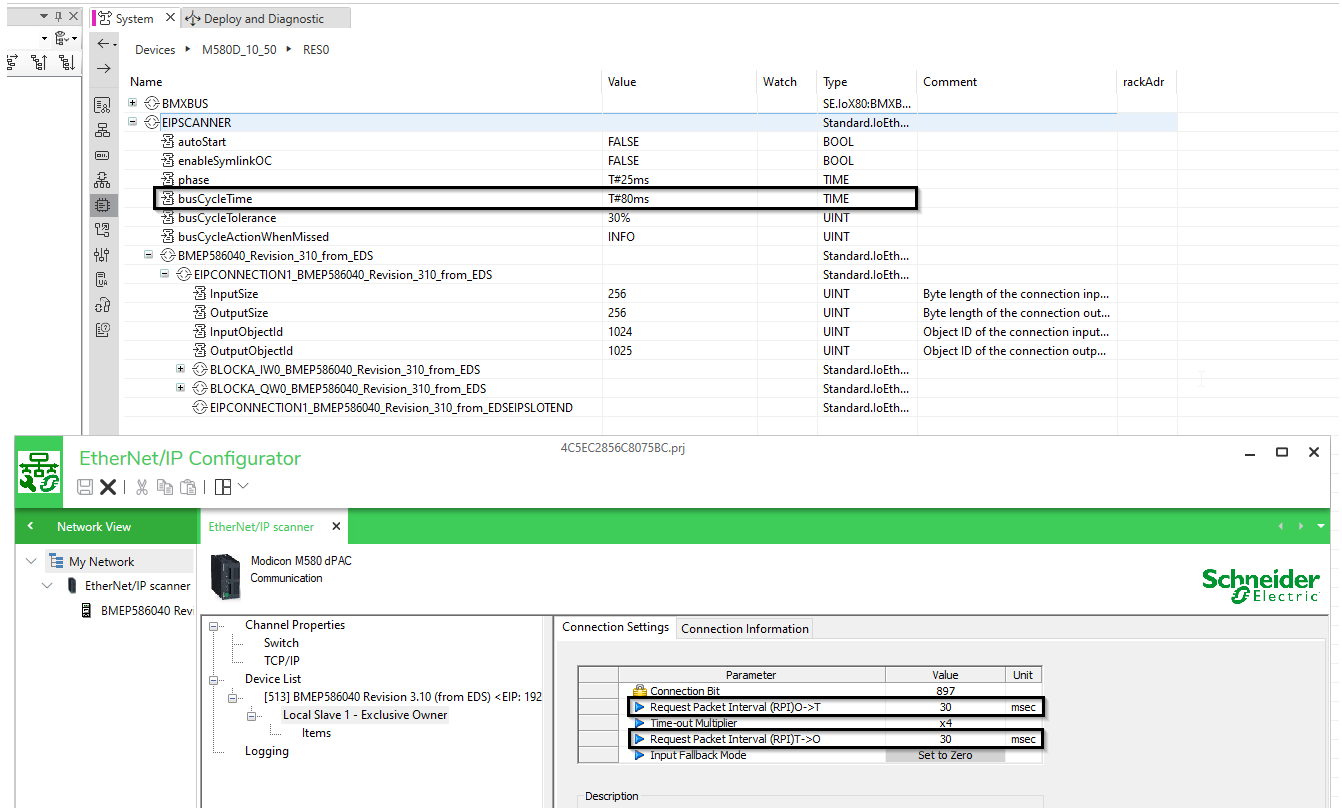Viewport: 1342px width, 808px height.
Task: Select the autoStart parameter row
Action: (650, 142)
